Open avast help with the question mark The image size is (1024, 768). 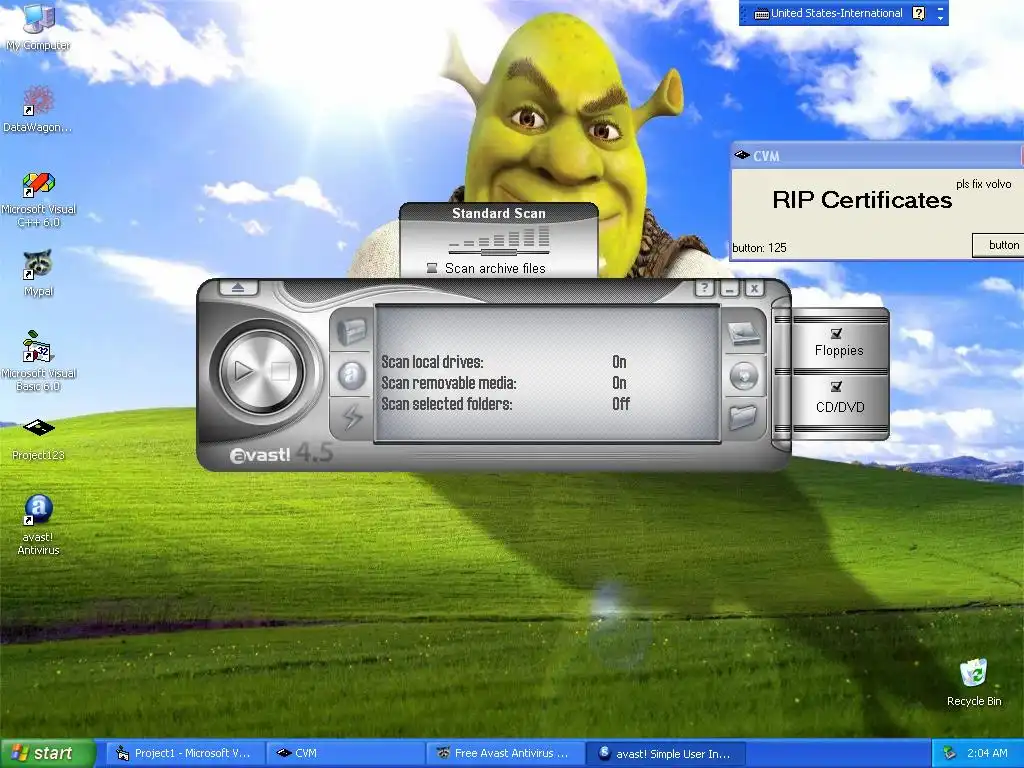[704, 288]
